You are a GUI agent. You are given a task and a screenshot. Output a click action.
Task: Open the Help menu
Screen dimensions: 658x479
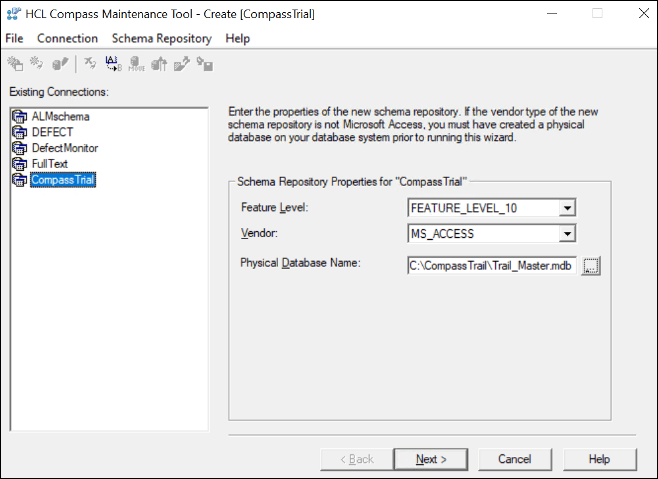tap(238, 38)
